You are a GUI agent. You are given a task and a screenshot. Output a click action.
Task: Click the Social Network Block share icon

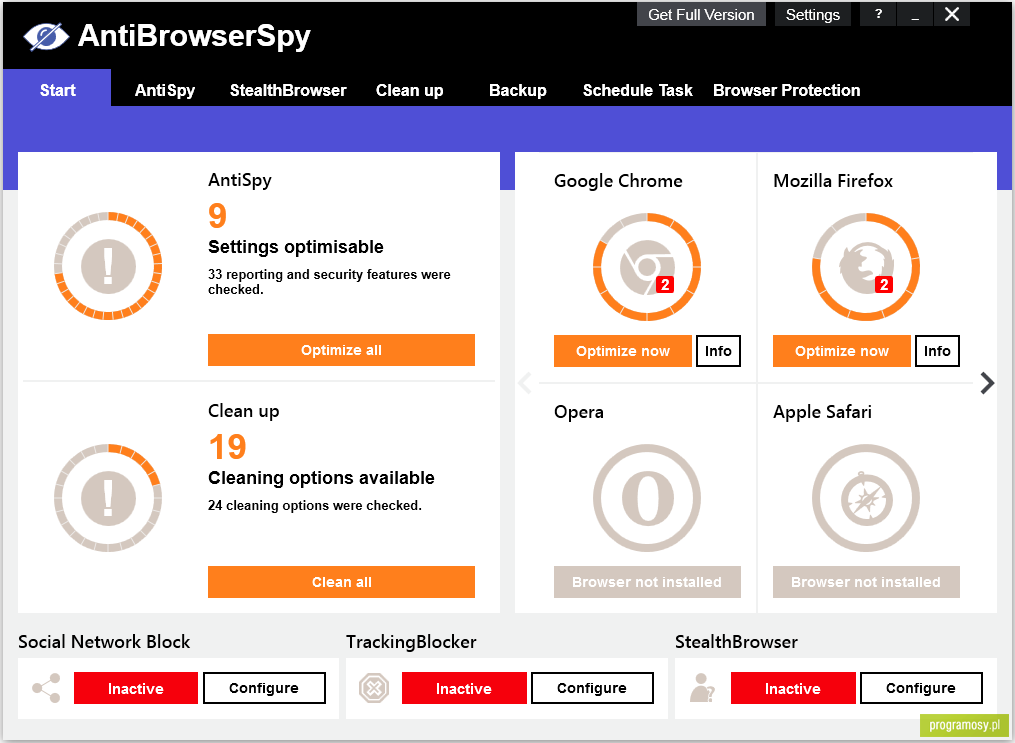click(x=47, y=688)
